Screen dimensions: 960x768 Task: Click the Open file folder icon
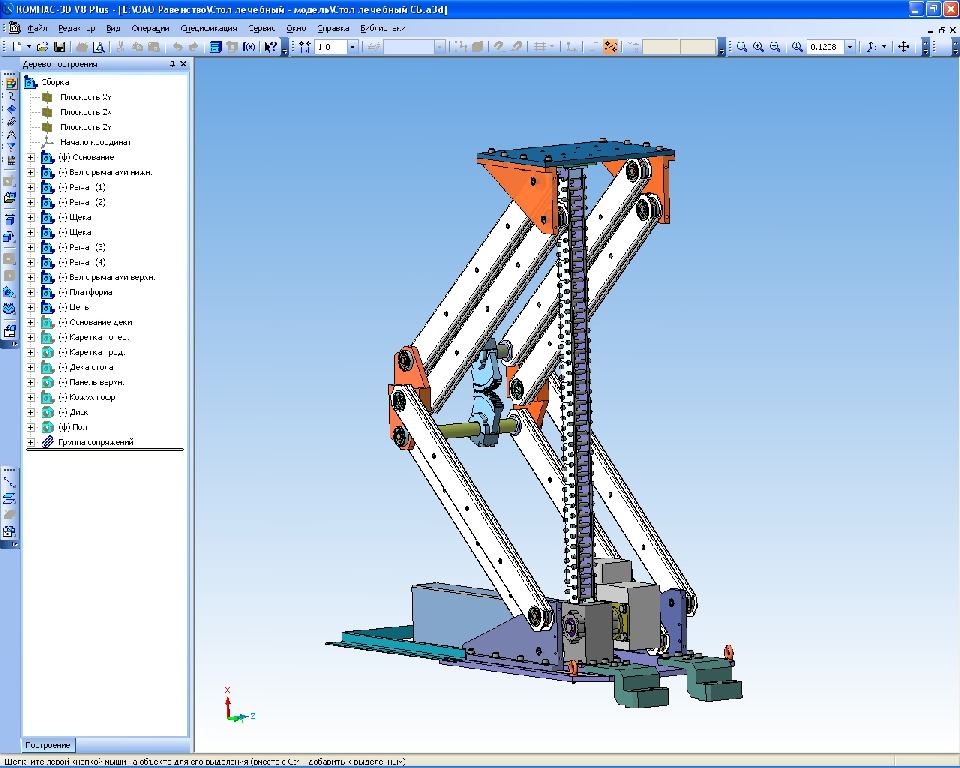pos(43,47)
